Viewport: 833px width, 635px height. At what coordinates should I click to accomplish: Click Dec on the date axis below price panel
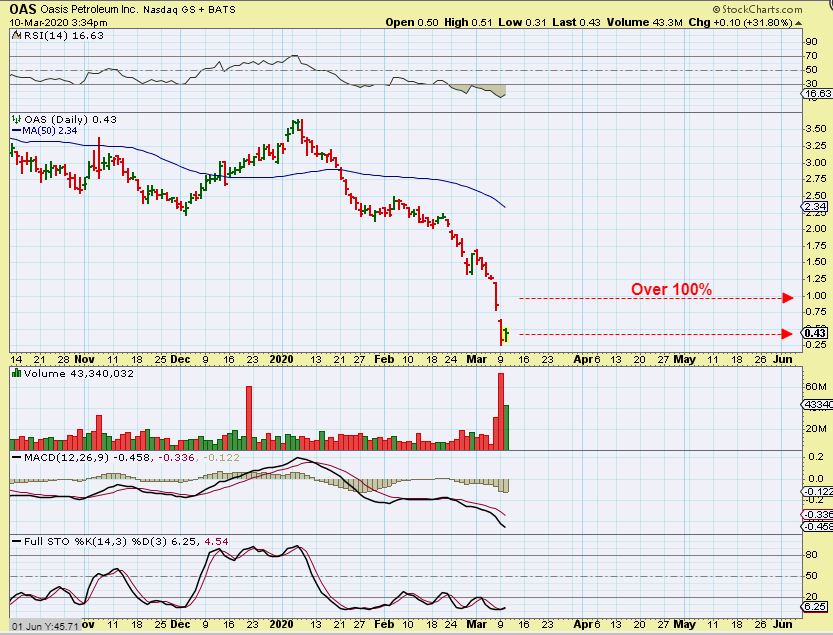(x=181, y=359)
